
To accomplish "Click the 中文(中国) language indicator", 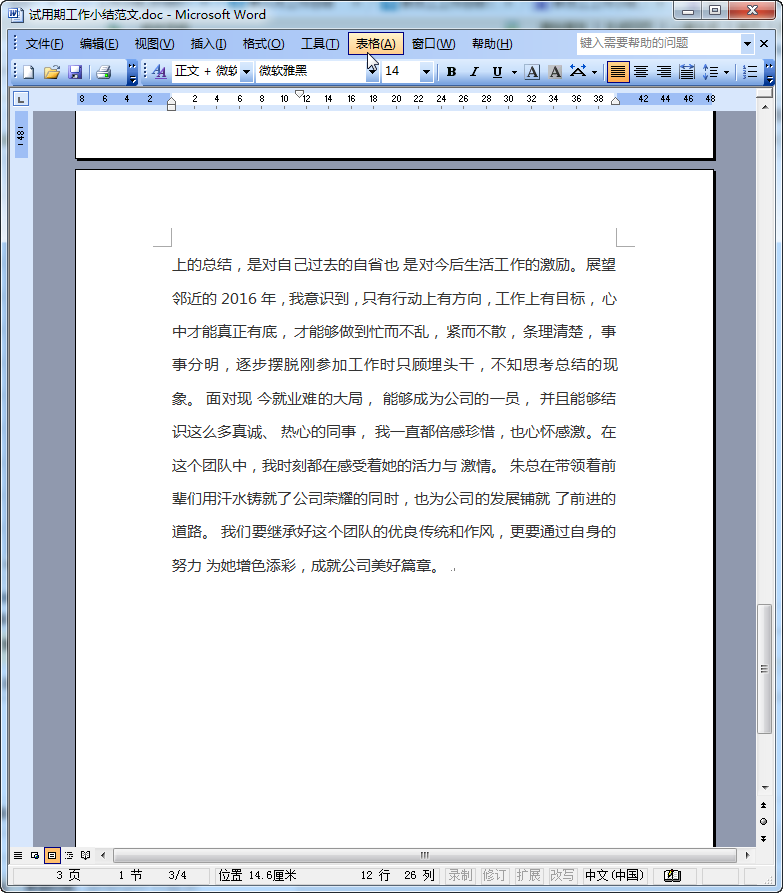I will click(x=614, y=875).
